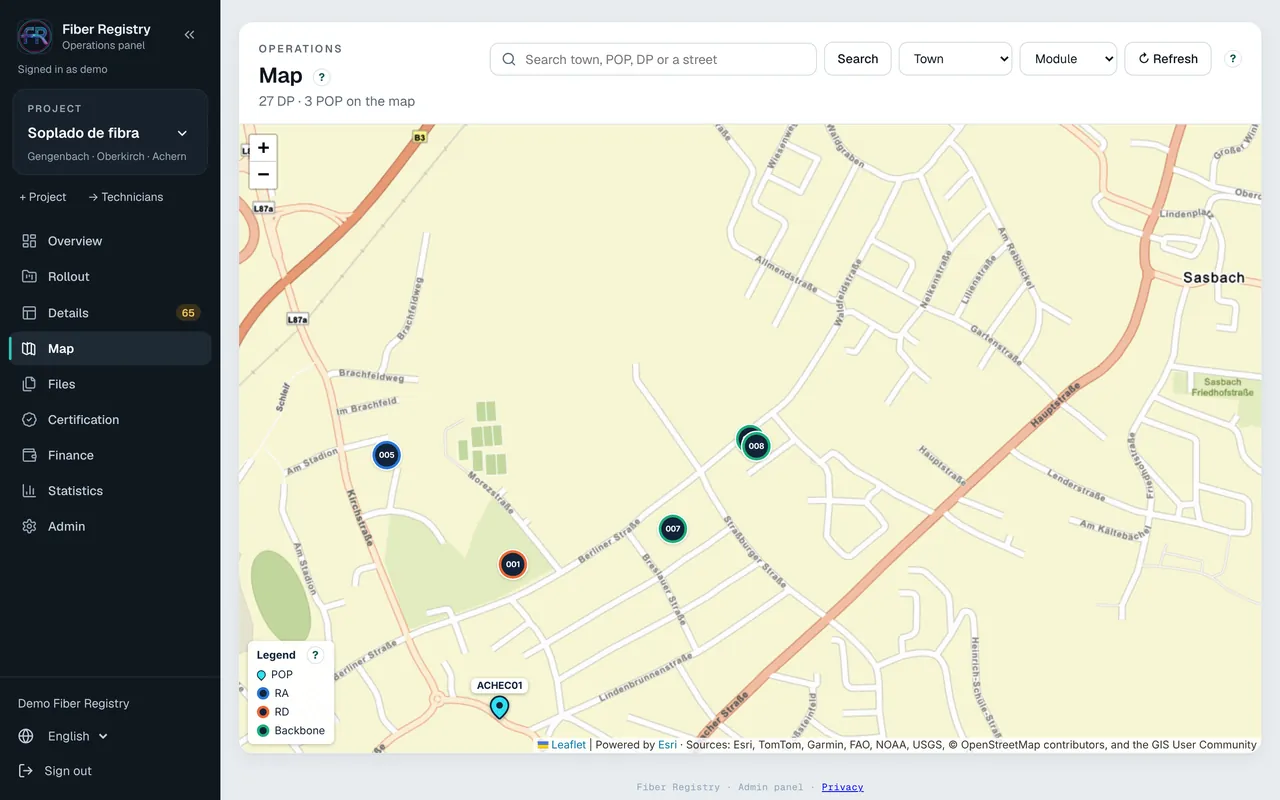Collapse the sidebar with the double-chevron icon
Screen dimensions: 1280x800
click(189, 35)
